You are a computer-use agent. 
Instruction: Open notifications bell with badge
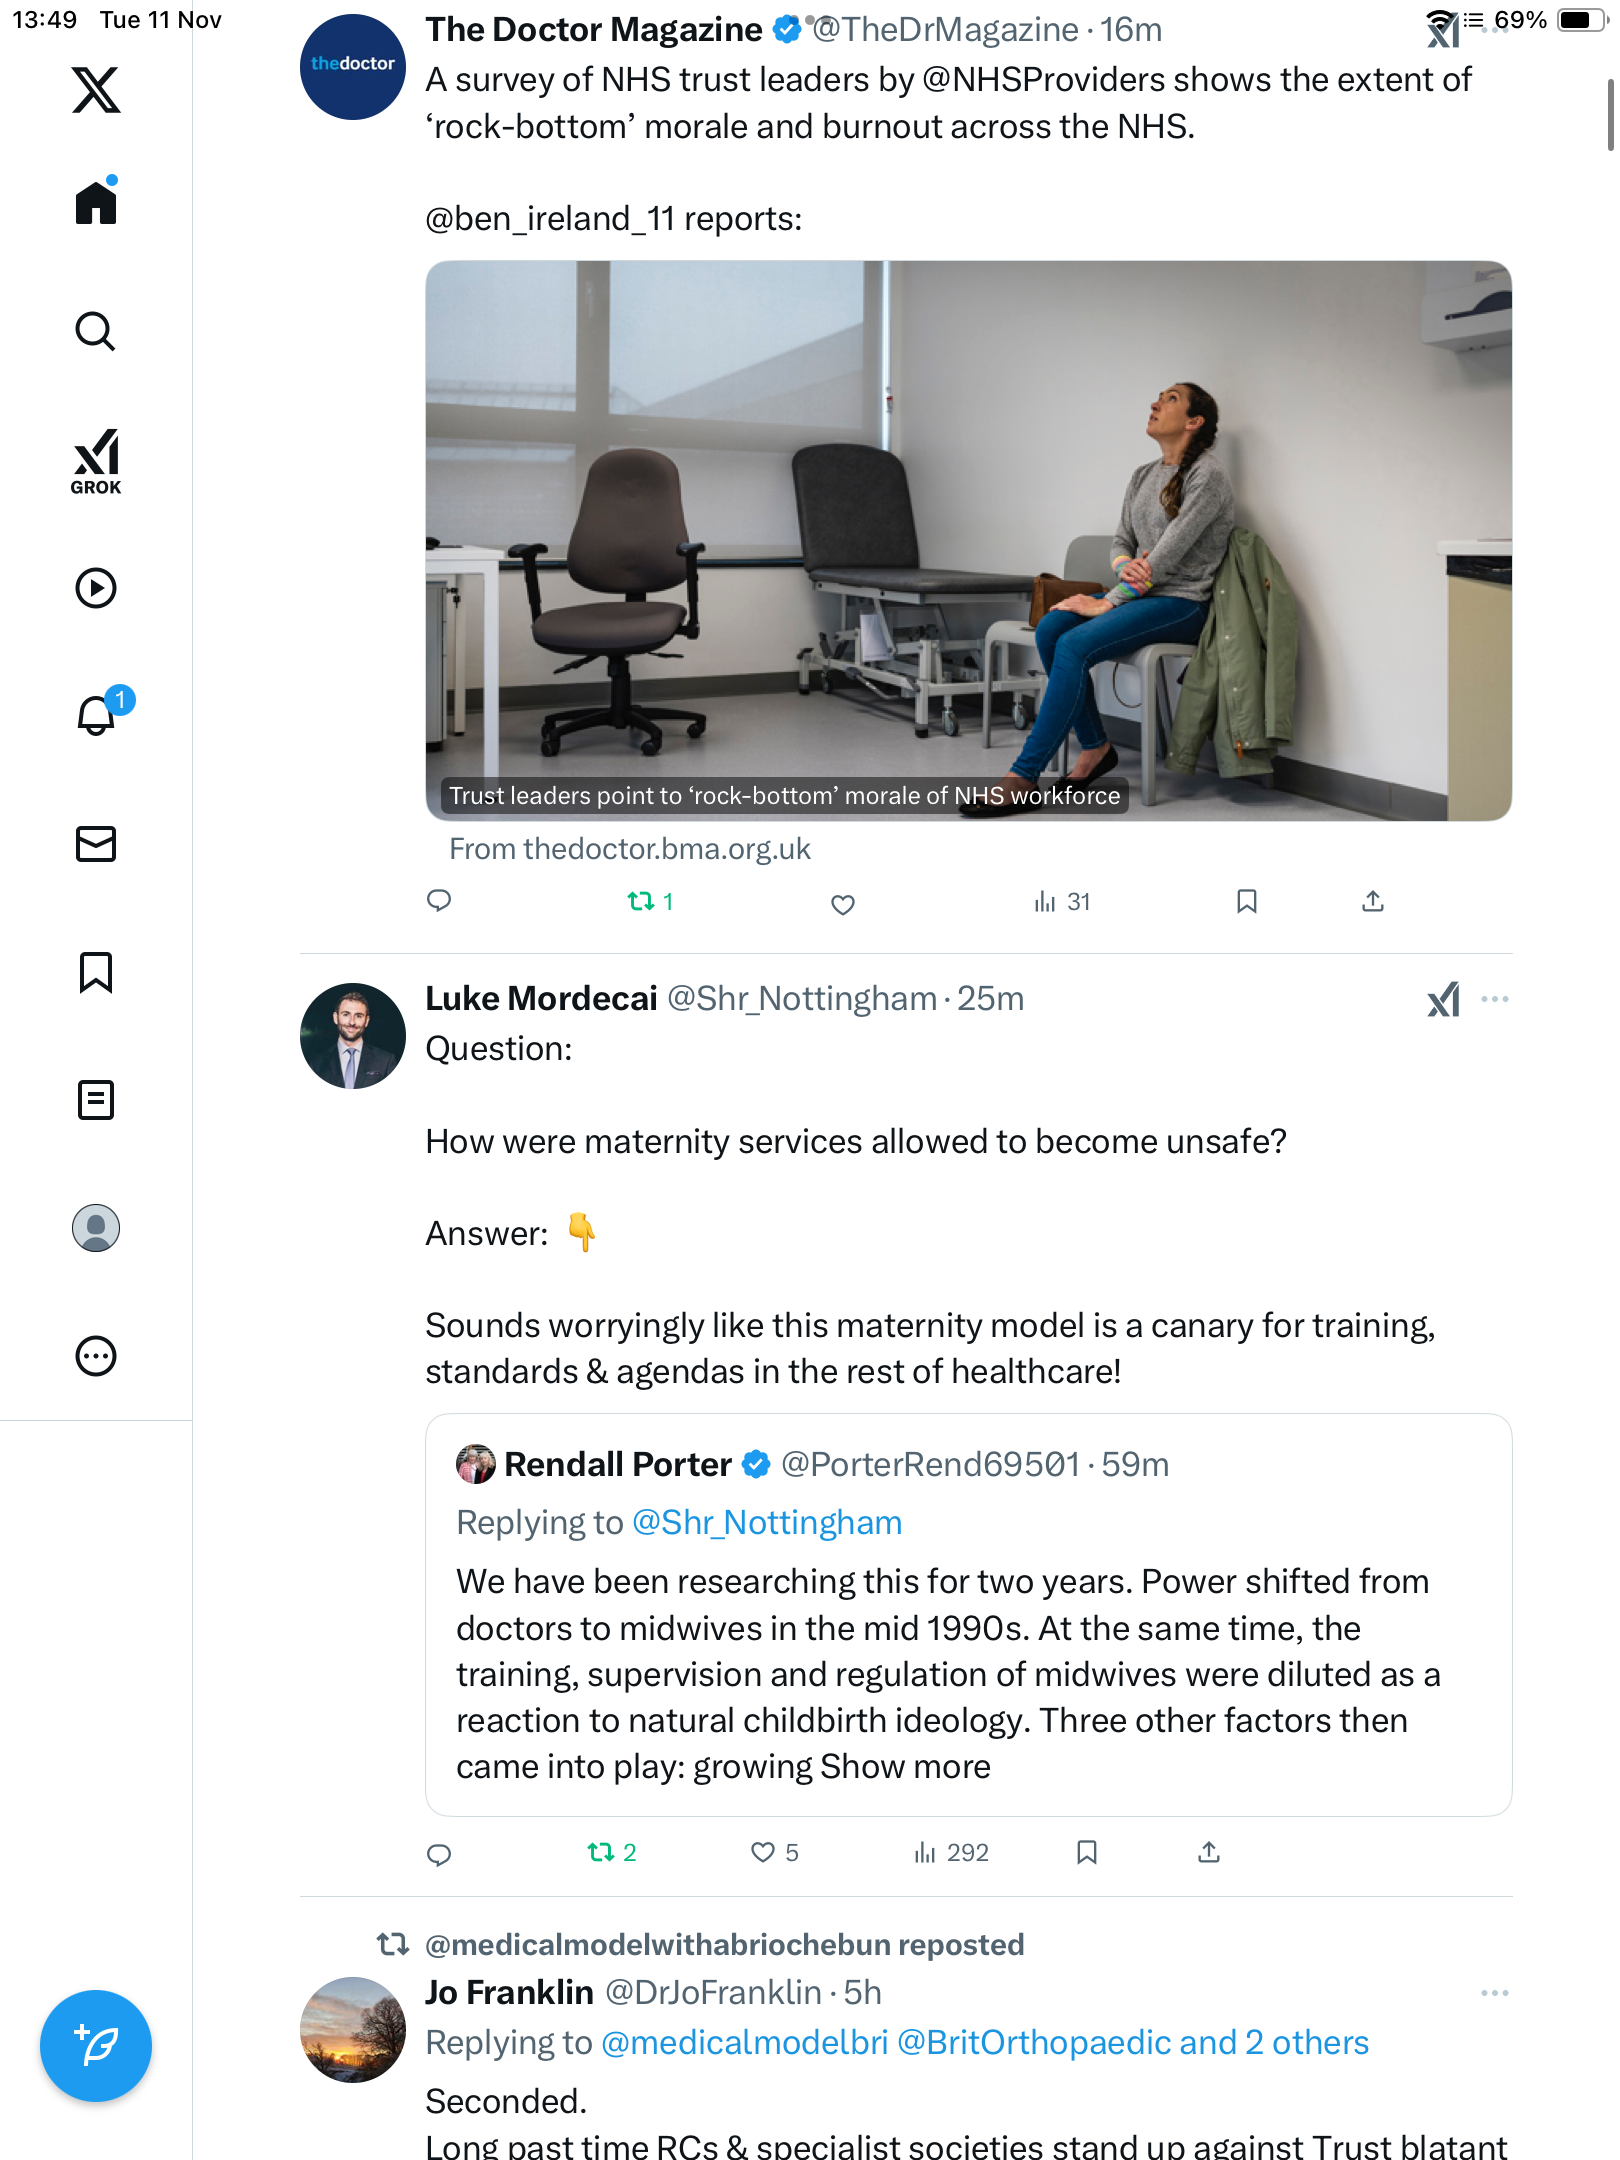coord(98,715)
